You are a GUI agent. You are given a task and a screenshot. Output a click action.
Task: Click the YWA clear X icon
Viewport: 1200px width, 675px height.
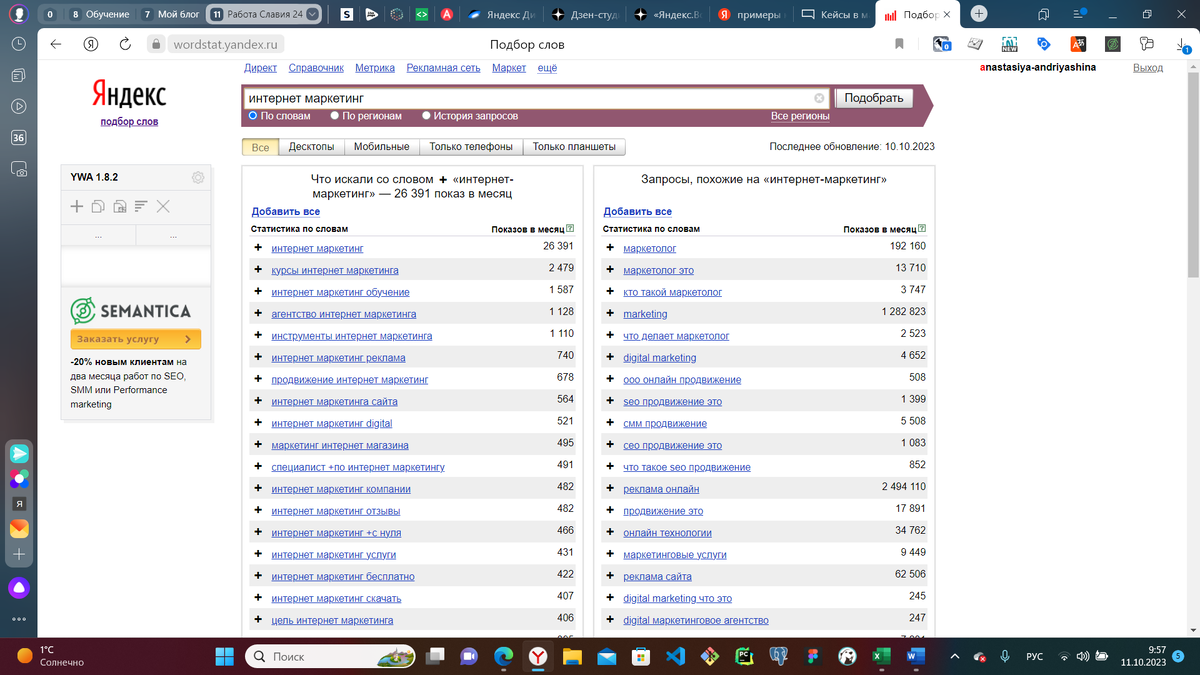coord(163,207)
